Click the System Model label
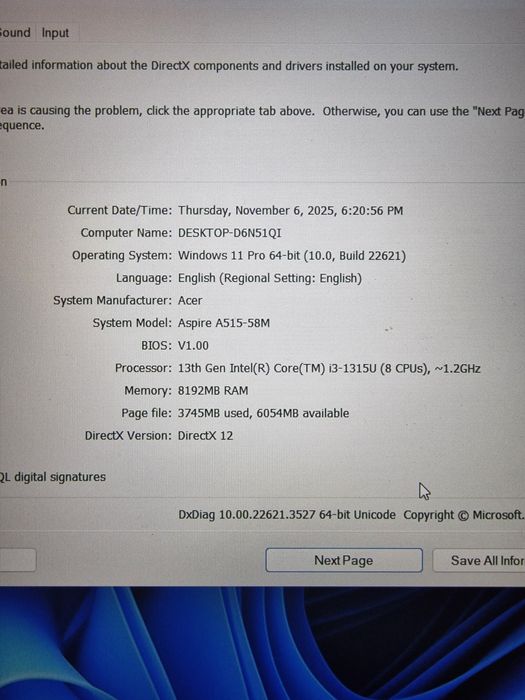Screen dimensions: 525x700 (x=132, y=323)
